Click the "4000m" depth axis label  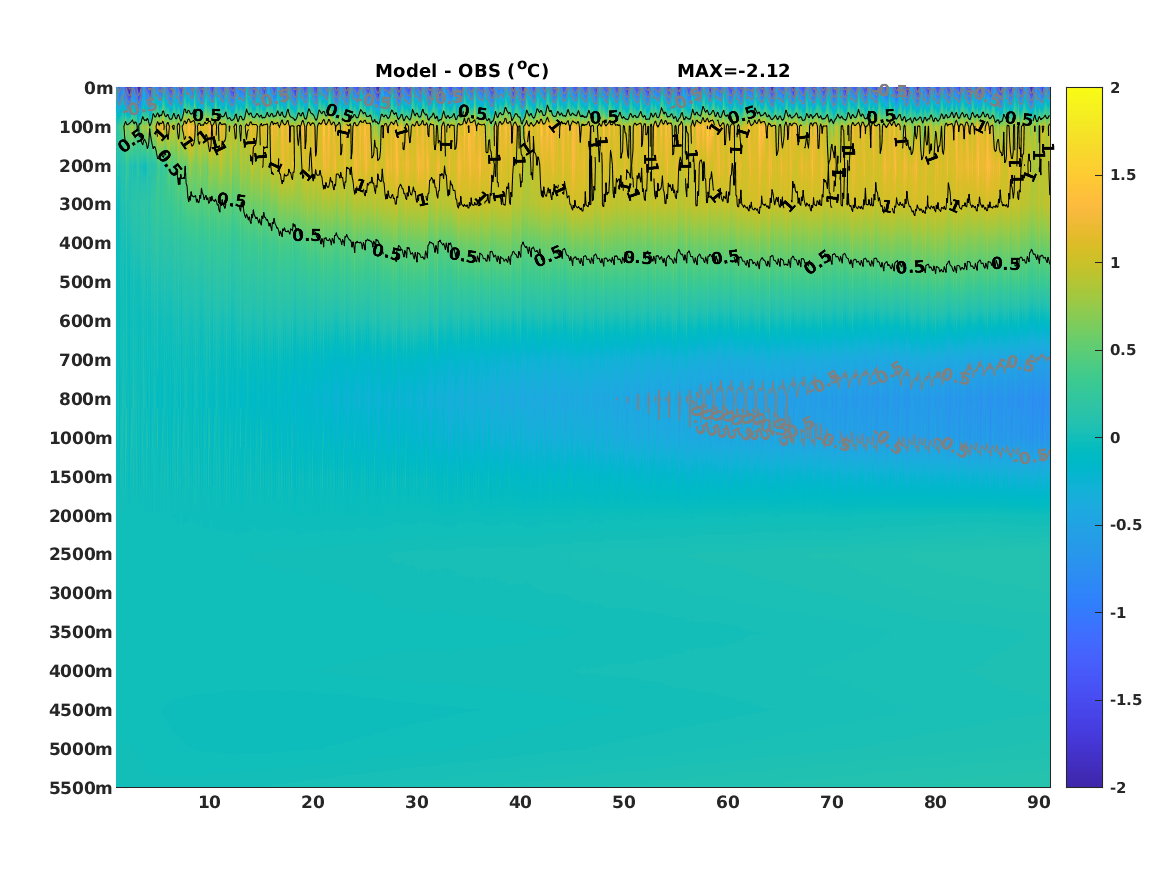tap(81, 671)
